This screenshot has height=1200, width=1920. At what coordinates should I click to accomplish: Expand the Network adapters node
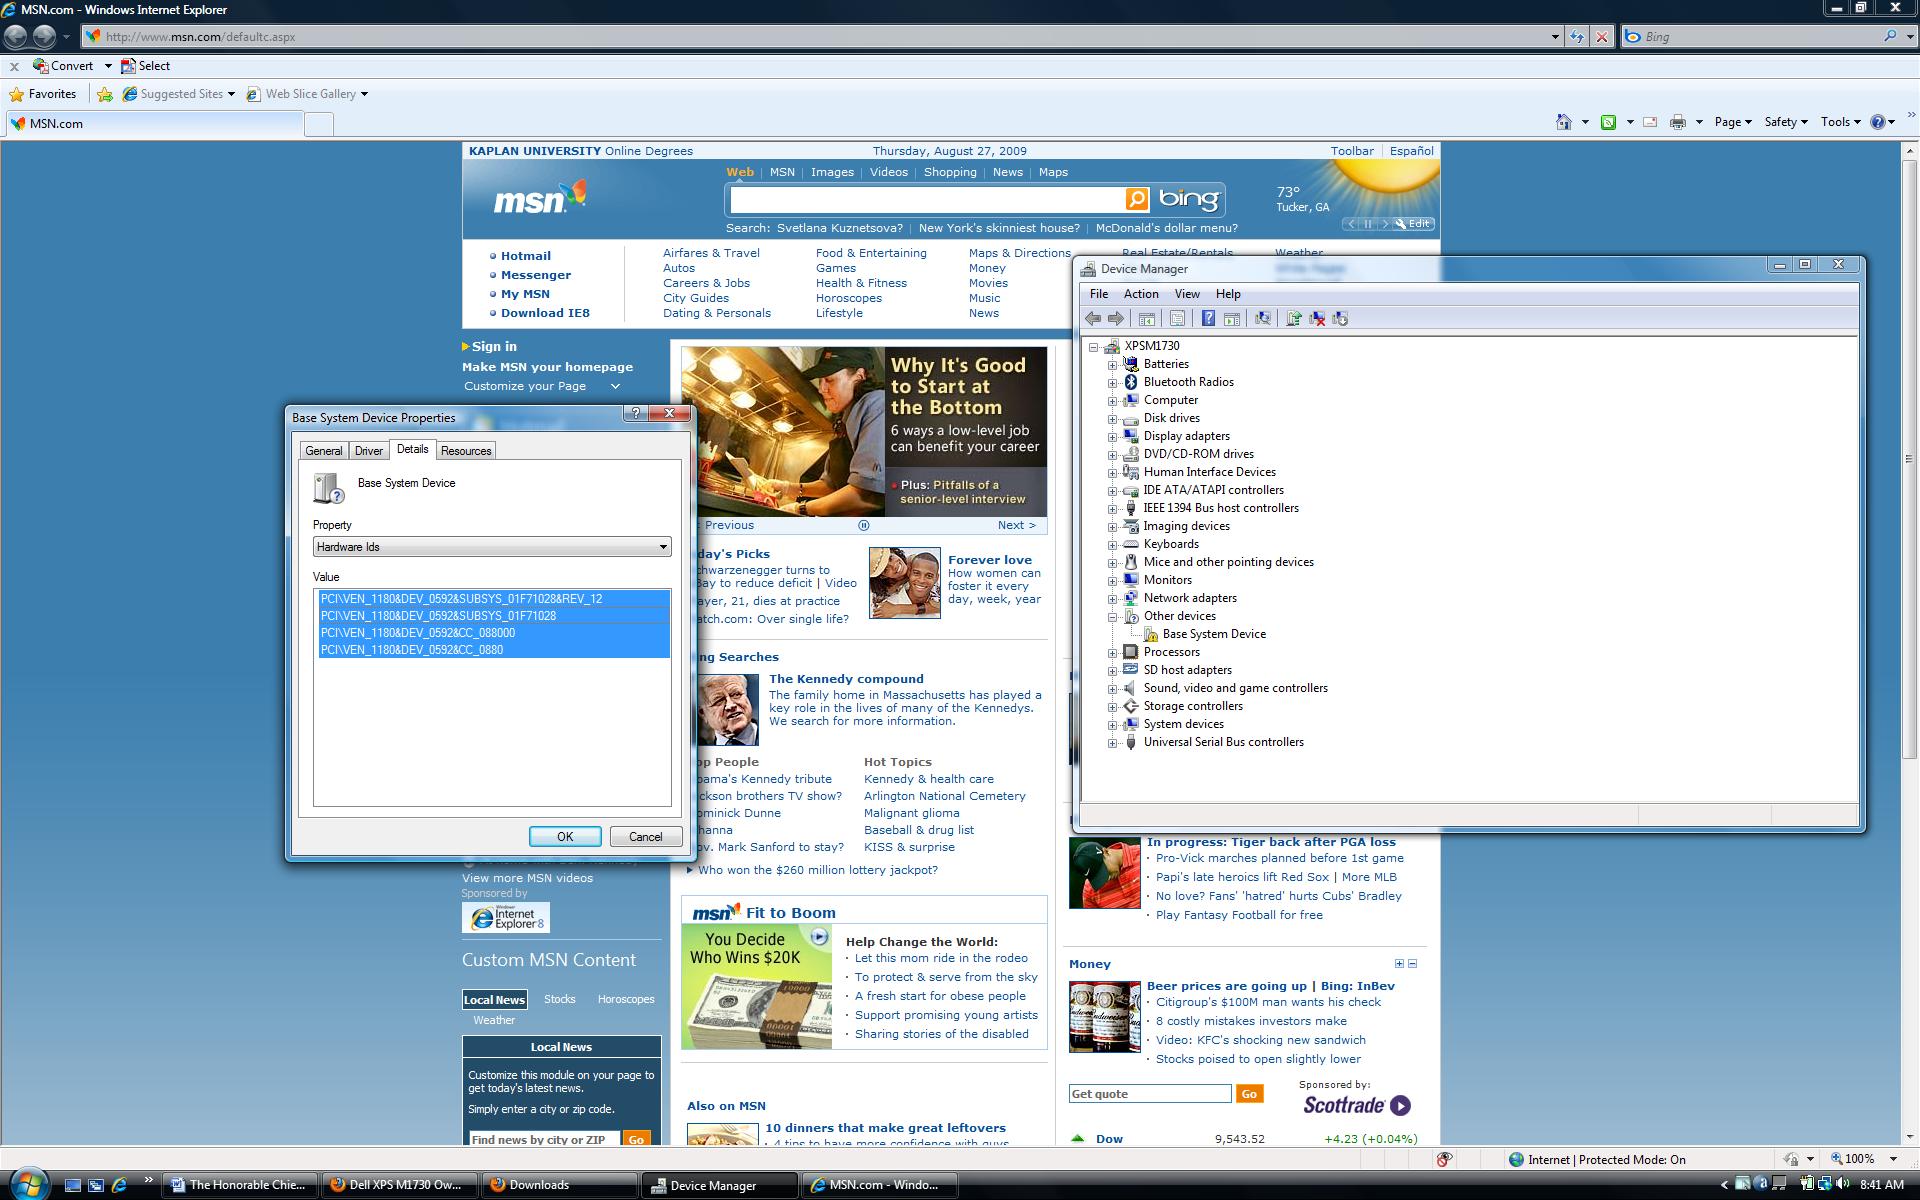click(1112, 599)
